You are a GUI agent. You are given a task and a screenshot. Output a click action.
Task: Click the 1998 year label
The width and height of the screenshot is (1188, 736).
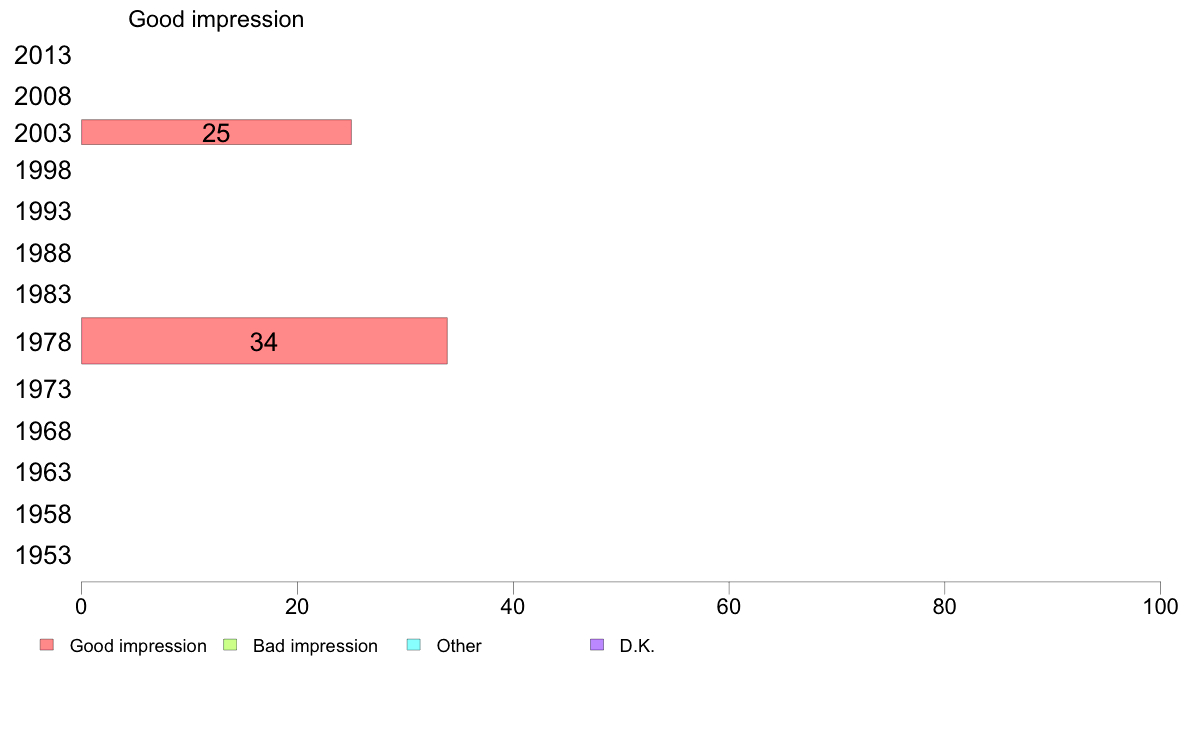pos(42,171)
